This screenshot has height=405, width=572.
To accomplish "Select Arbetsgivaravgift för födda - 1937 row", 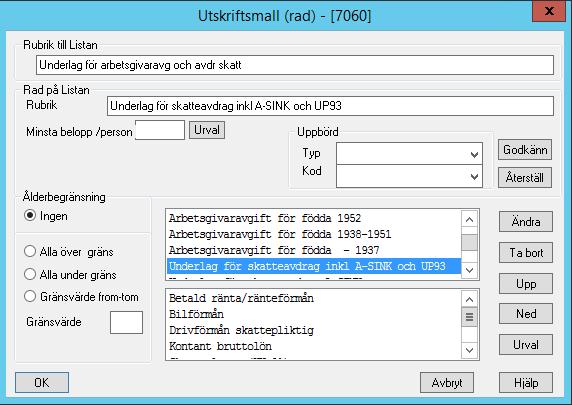I will pyautogui.click(x=314, y=250).
